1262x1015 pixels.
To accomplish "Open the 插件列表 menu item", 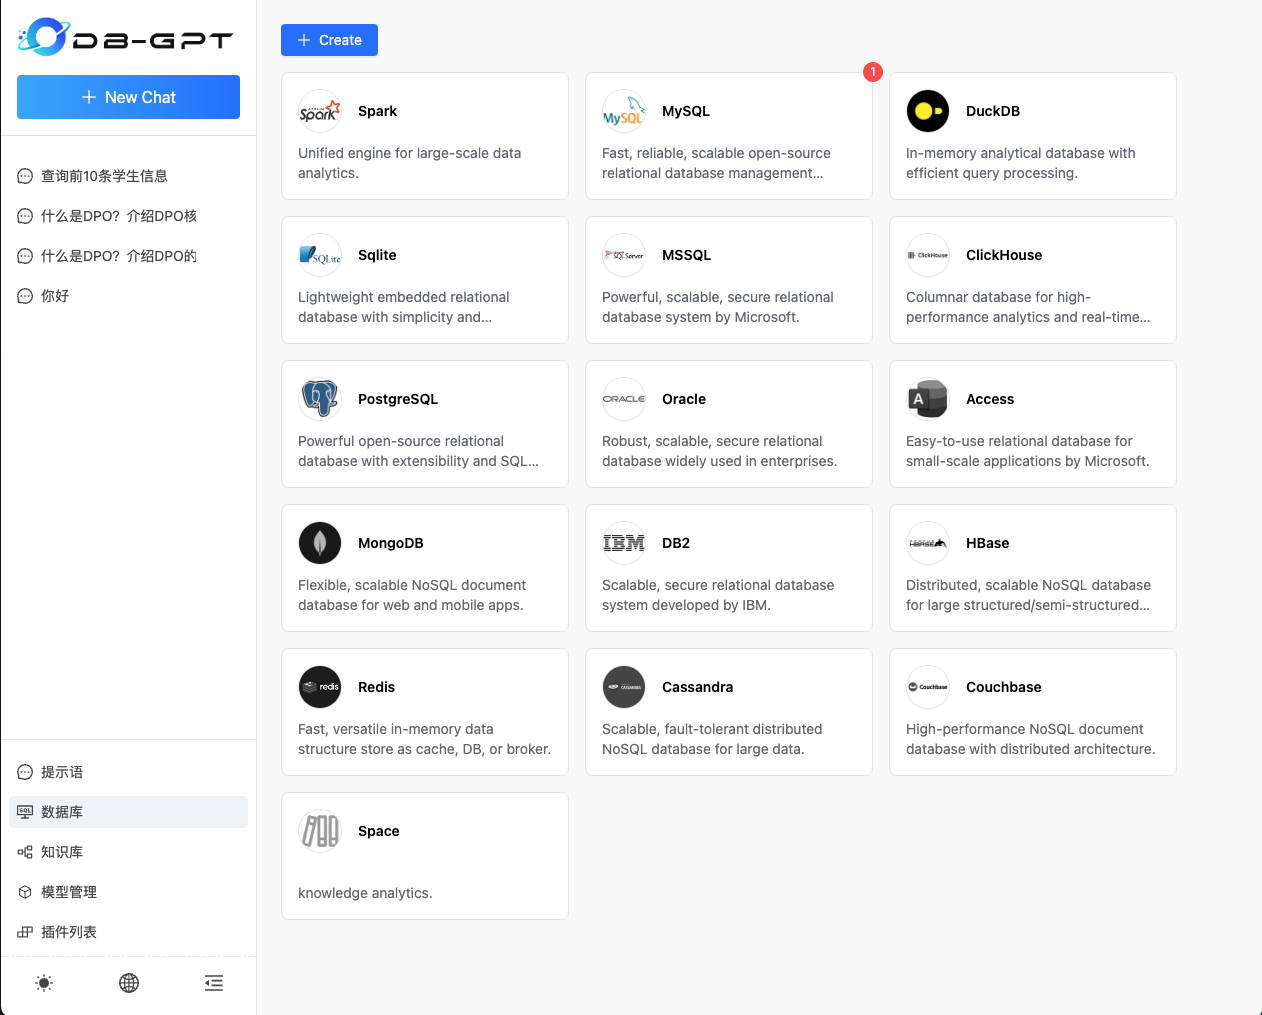I will (128, 932).
